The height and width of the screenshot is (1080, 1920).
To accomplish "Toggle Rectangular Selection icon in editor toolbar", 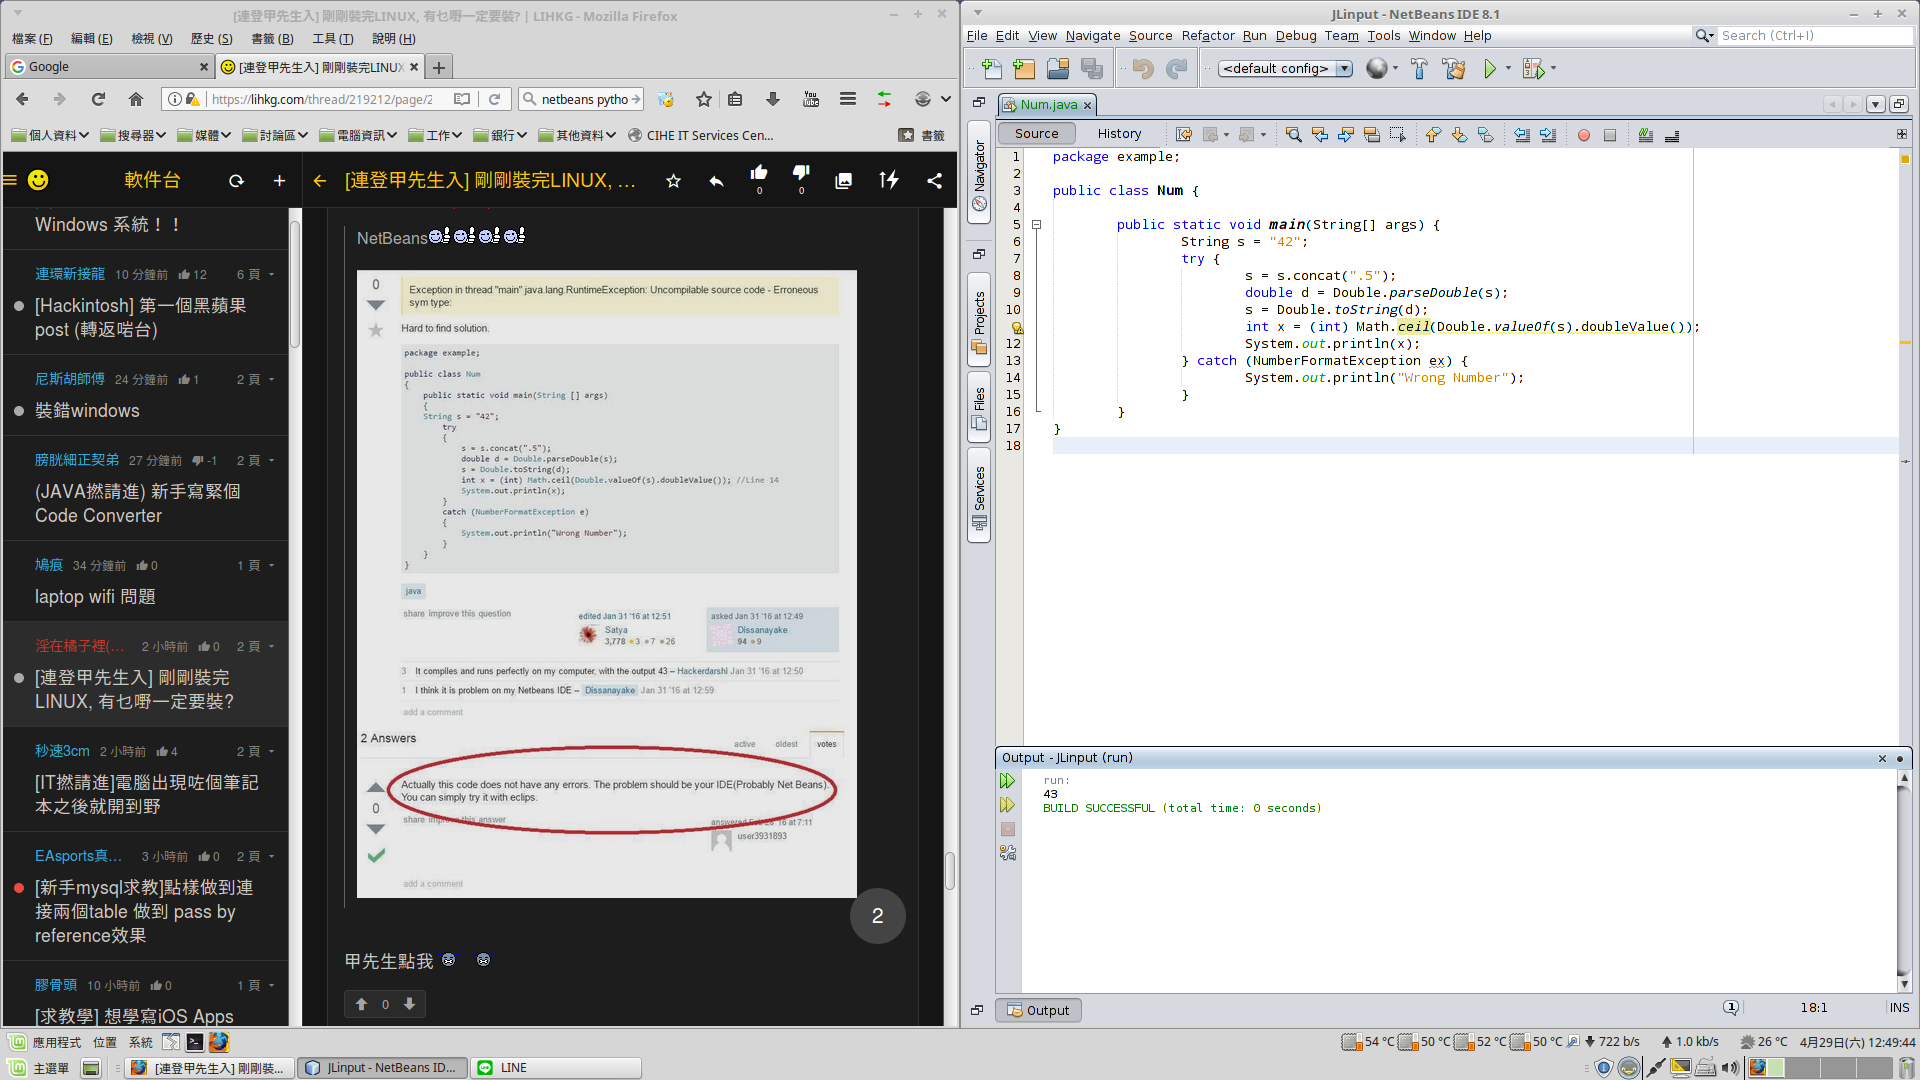I will click(x=1398, y=135).
